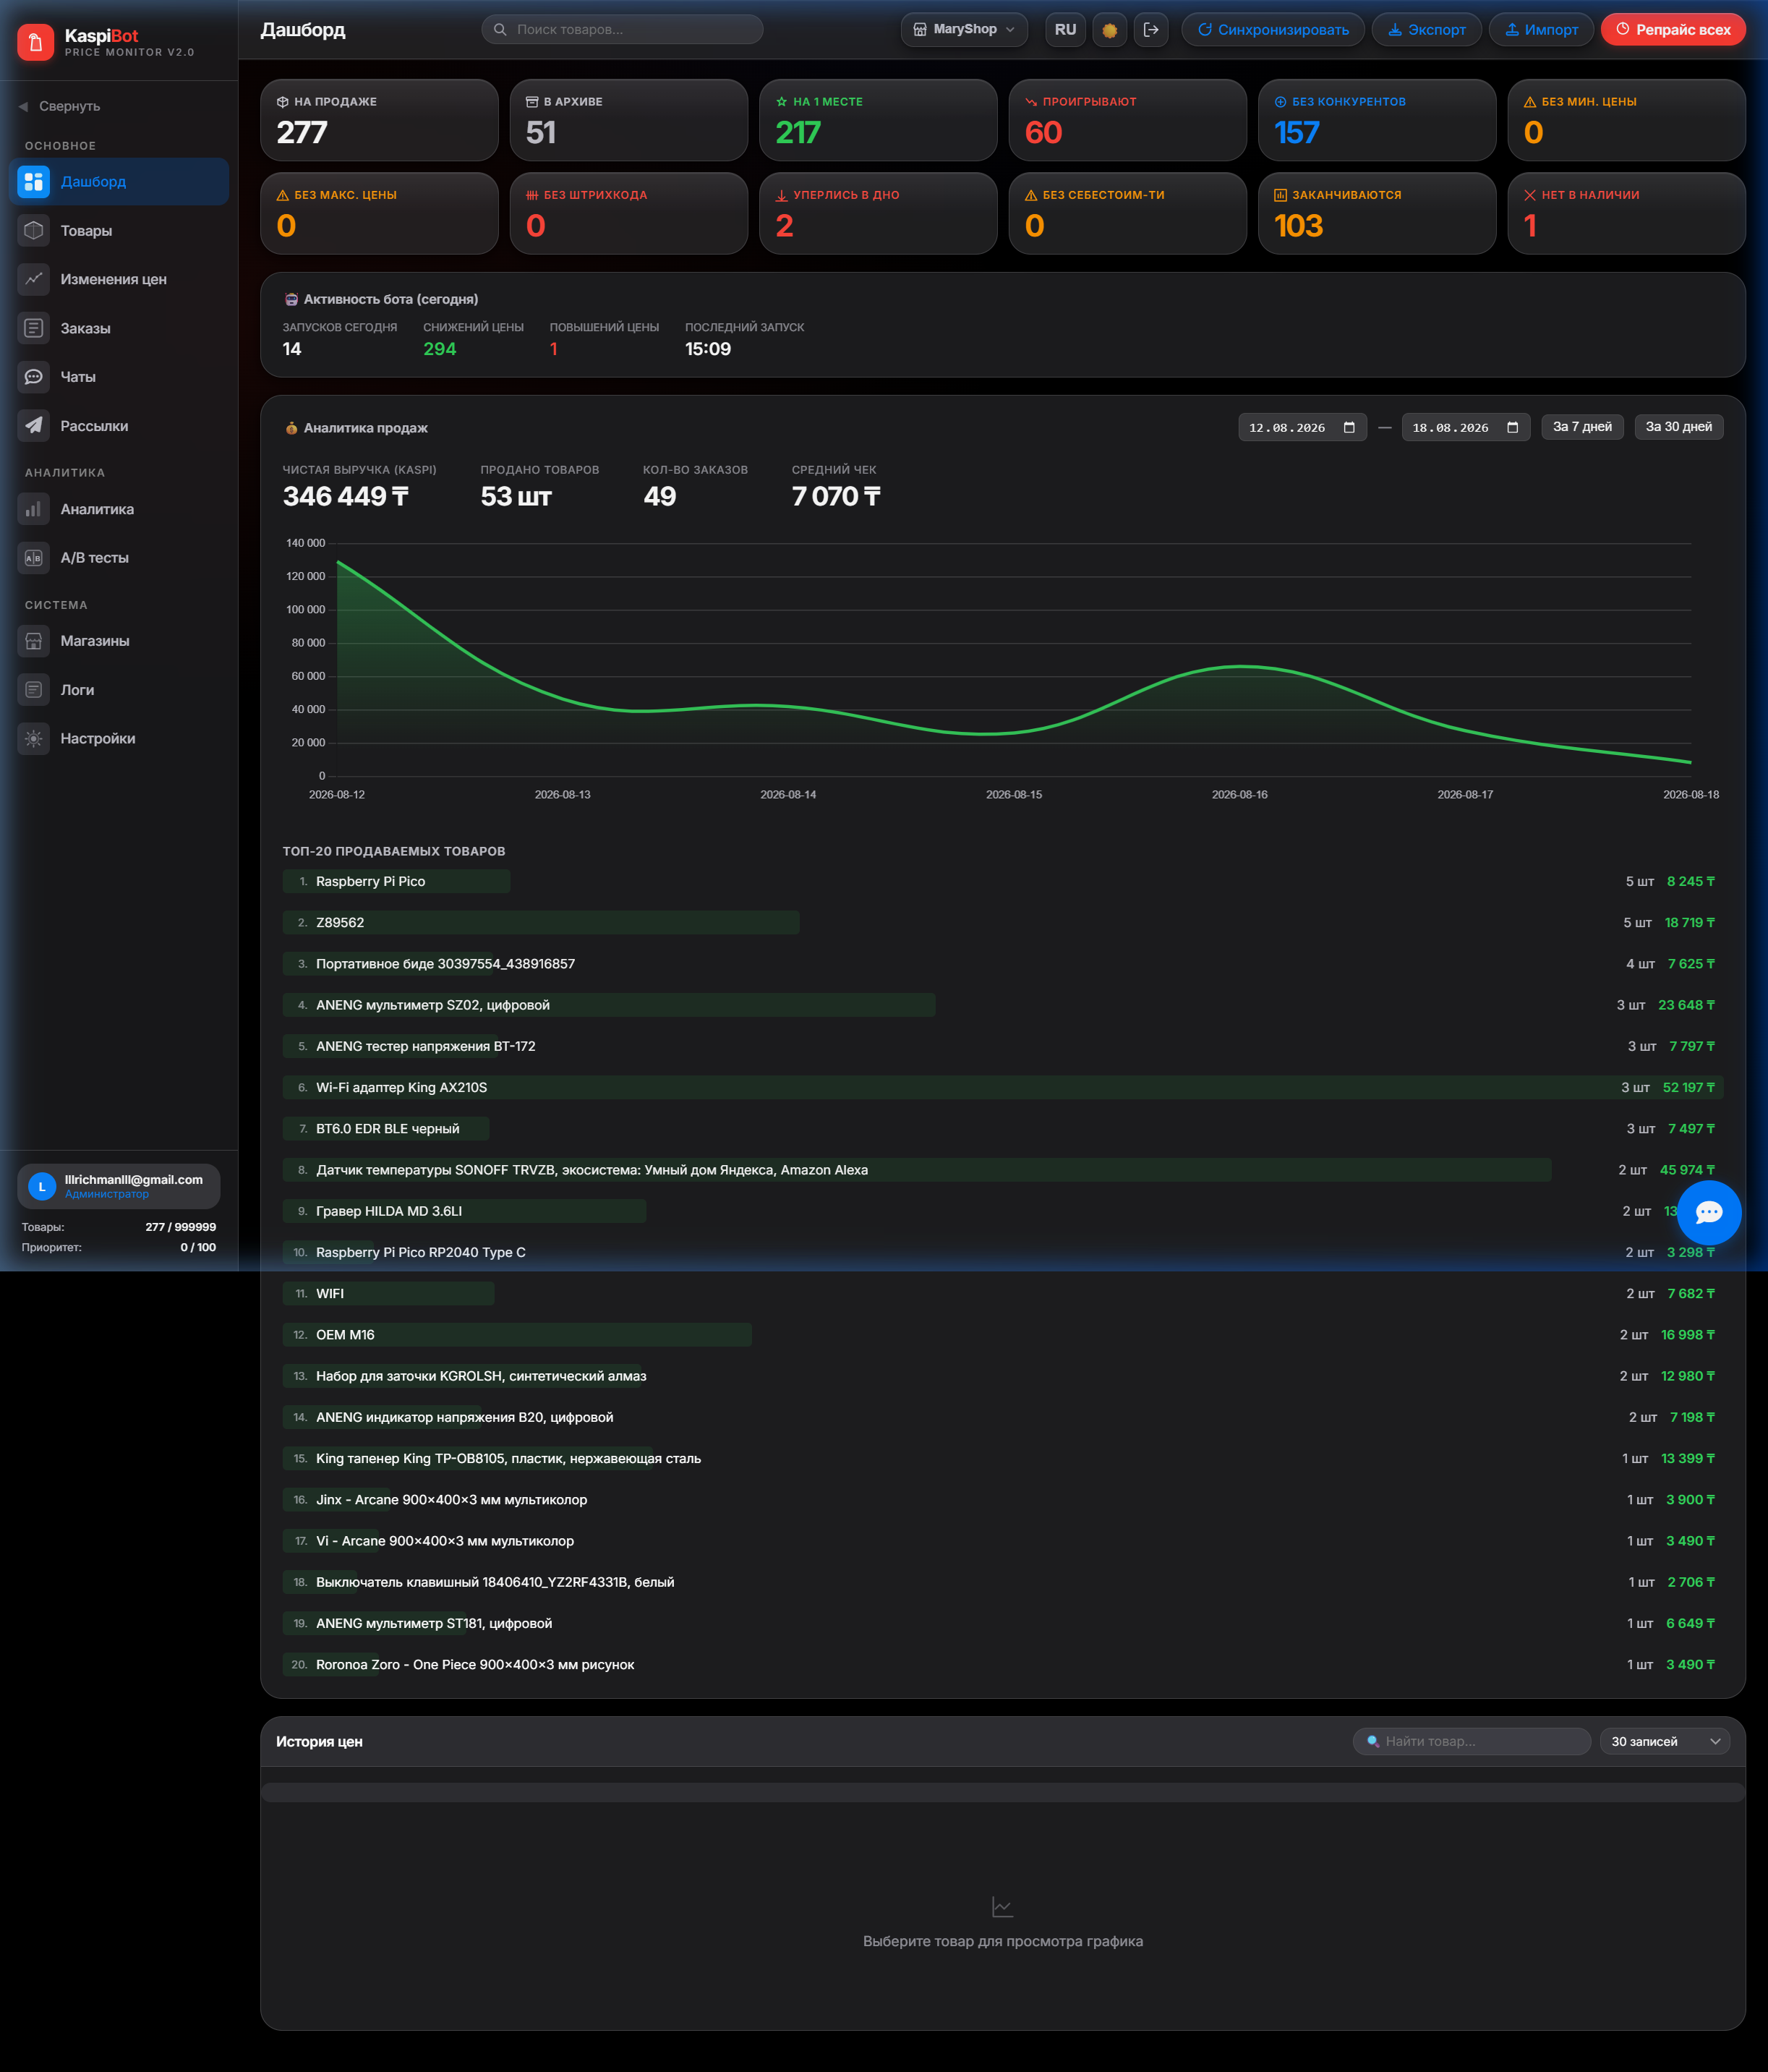Open the Проигрывают 60 card
The width and height of the screenshot is (1768, 2072).
pos(1128,120)
